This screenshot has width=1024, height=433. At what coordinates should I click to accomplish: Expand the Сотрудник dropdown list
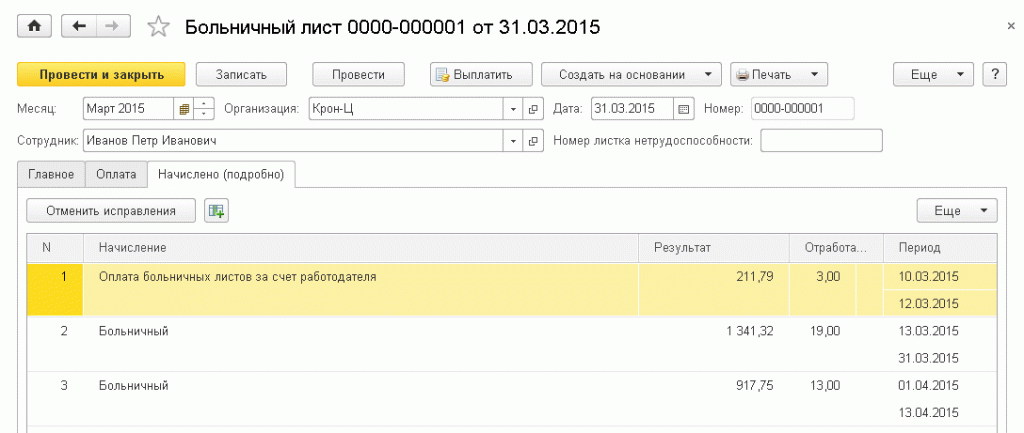coord(513,140)
